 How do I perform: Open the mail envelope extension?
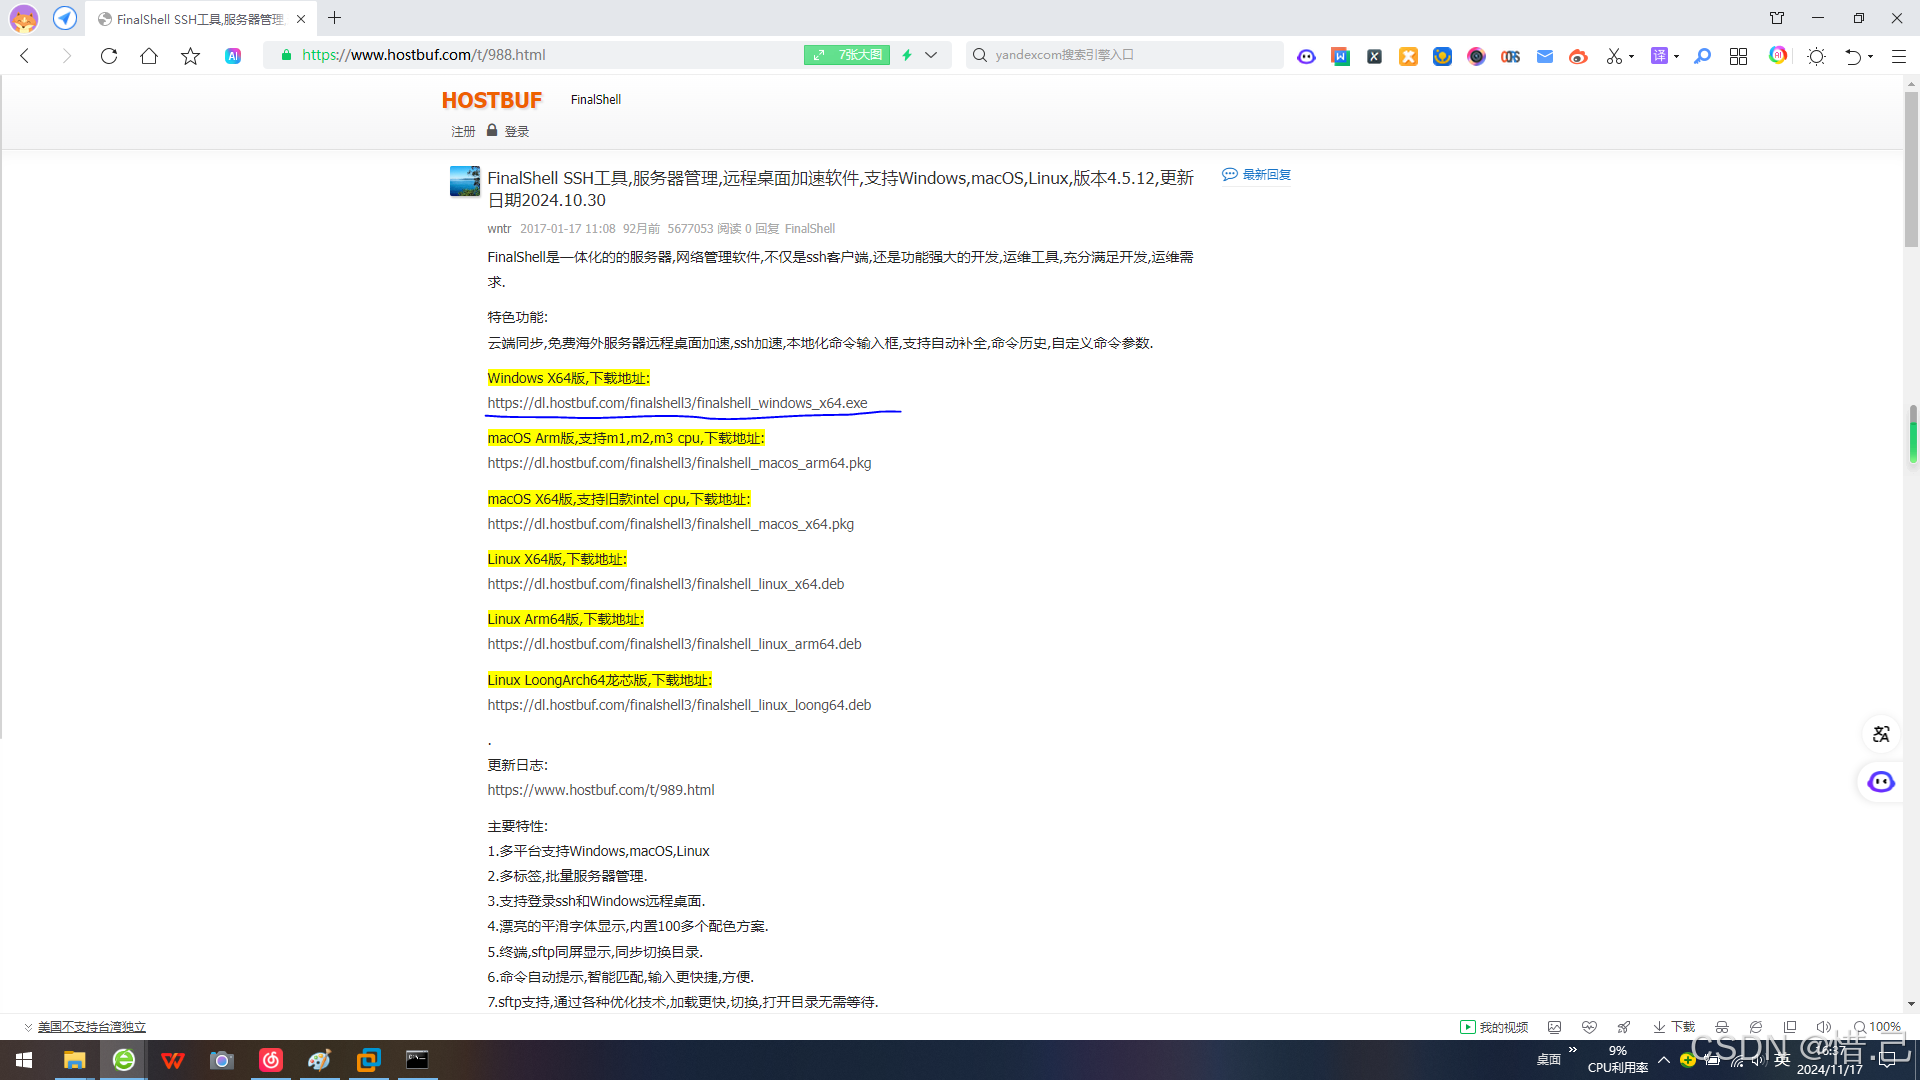[x=1544, y=56]
